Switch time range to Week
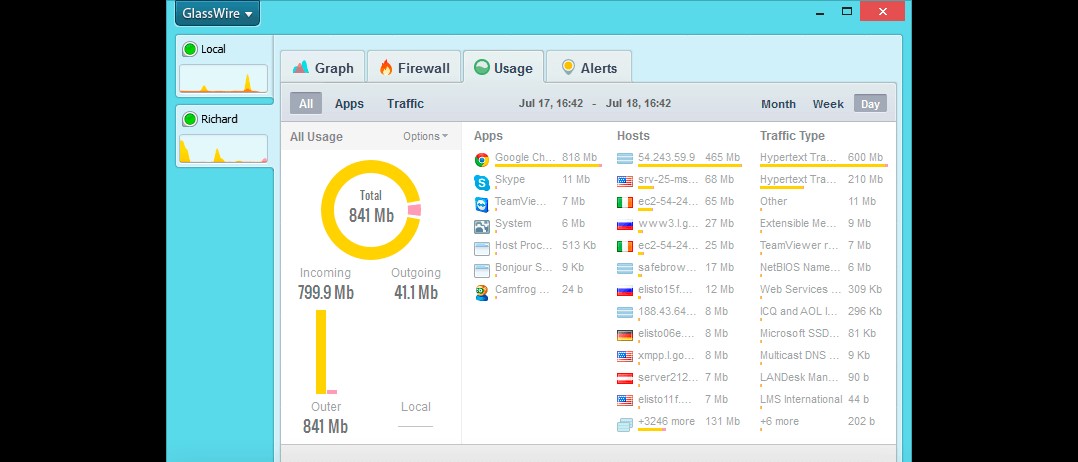The width and height of the screenshot is (1078, 462). click(828, 104)
